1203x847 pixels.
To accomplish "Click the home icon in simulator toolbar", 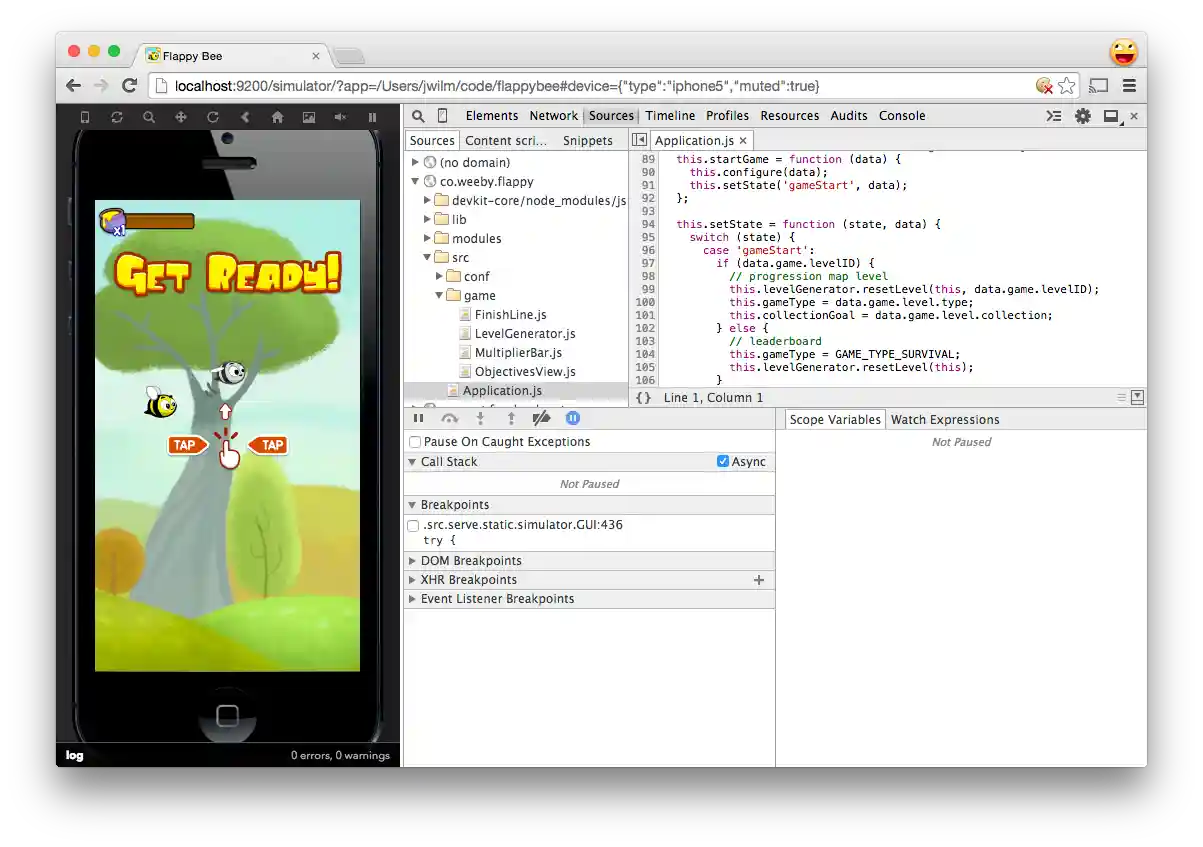I will [277, 117].
